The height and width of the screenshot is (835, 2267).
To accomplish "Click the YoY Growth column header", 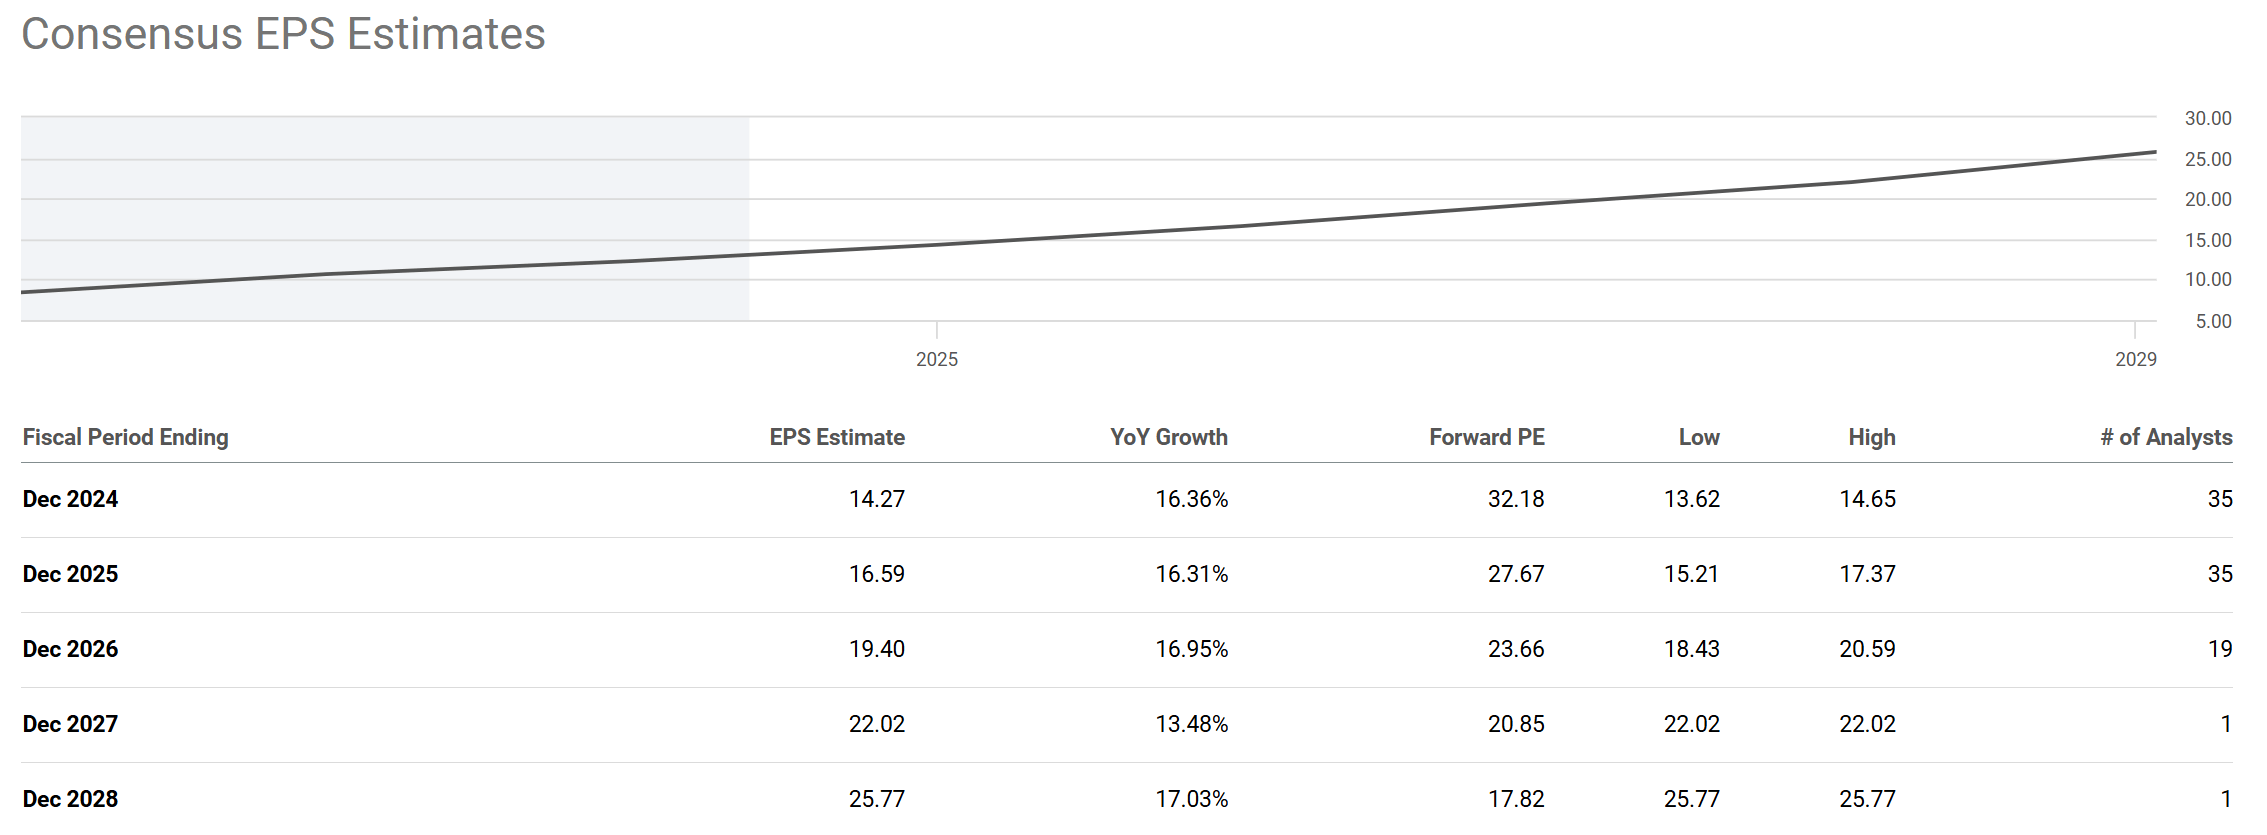I will pyautogui.click(x=1168, y=437).
